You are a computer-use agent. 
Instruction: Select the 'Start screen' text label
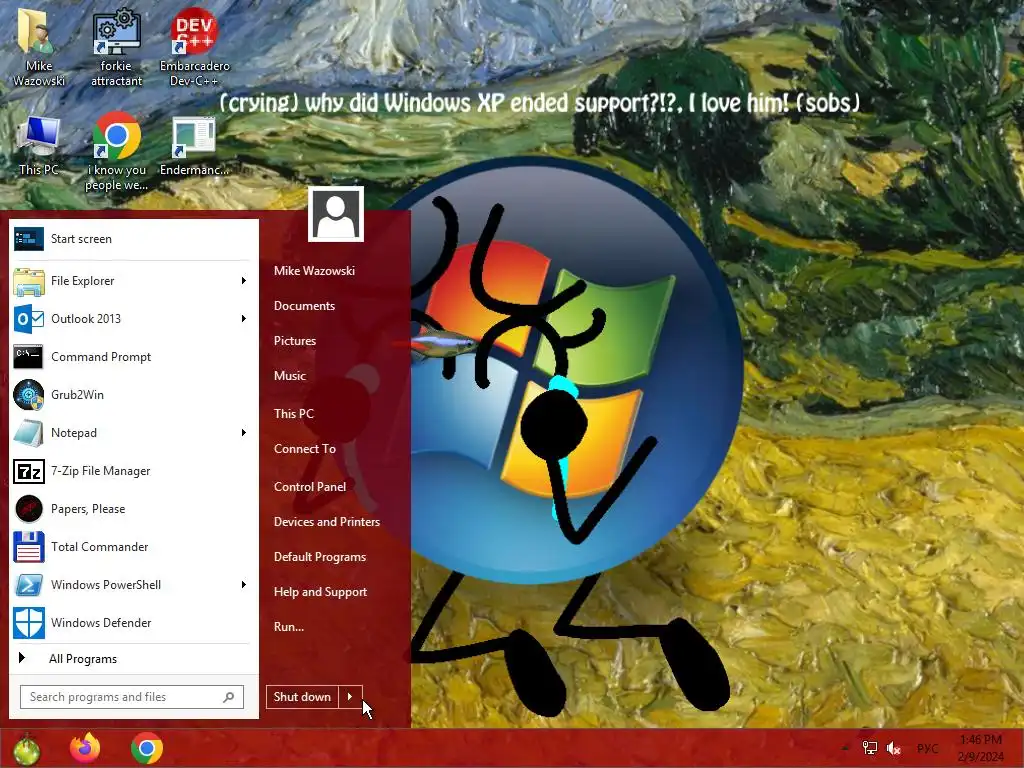tap(82, 239)
